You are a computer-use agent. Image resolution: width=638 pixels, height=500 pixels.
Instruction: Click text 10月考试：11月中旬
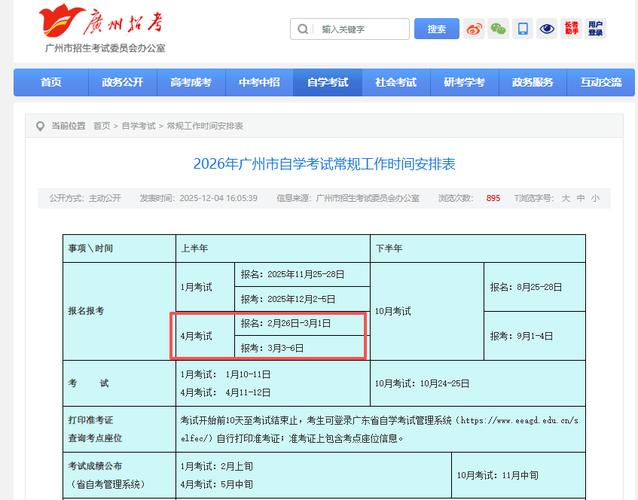click(x=497, y=475)
